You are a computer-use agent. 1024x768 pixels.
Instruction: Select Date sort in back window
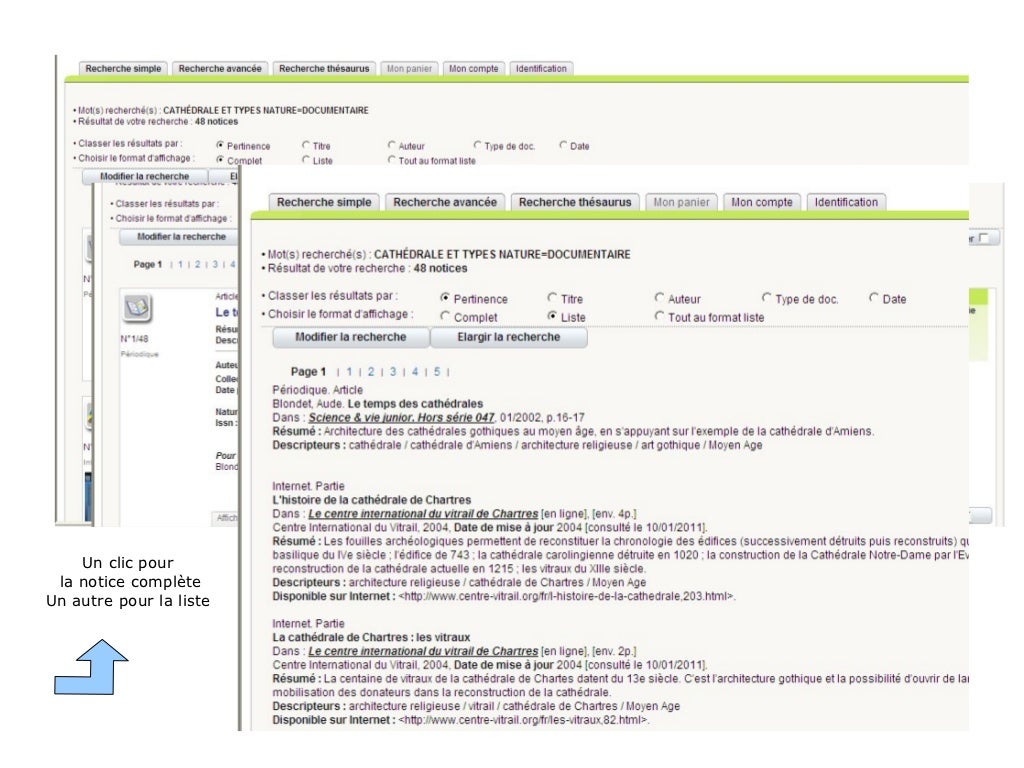click(563, 145)
